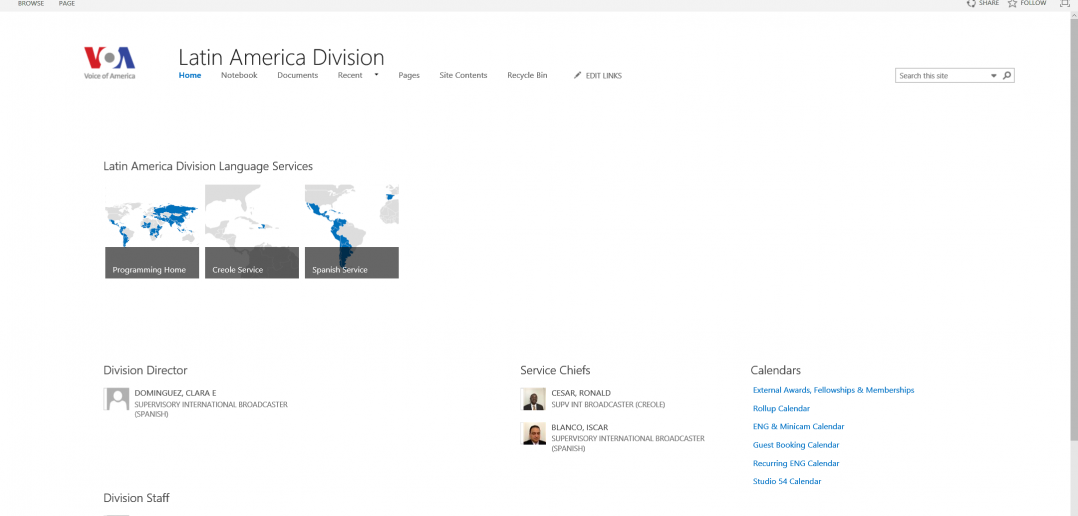Screen dimensions: 1078x516
Task: Click the name DOMINGUEZ, CLARA E
Action: coord(175,393)
